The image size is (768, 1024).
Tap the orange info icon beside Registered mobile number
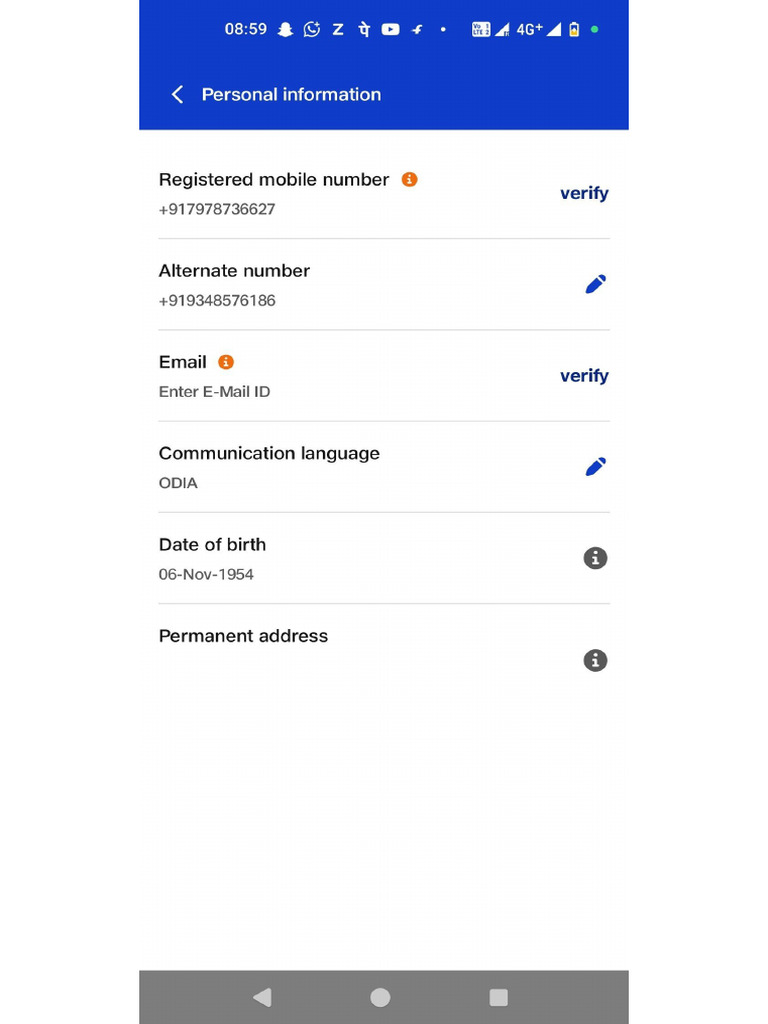tap(409, 179)
